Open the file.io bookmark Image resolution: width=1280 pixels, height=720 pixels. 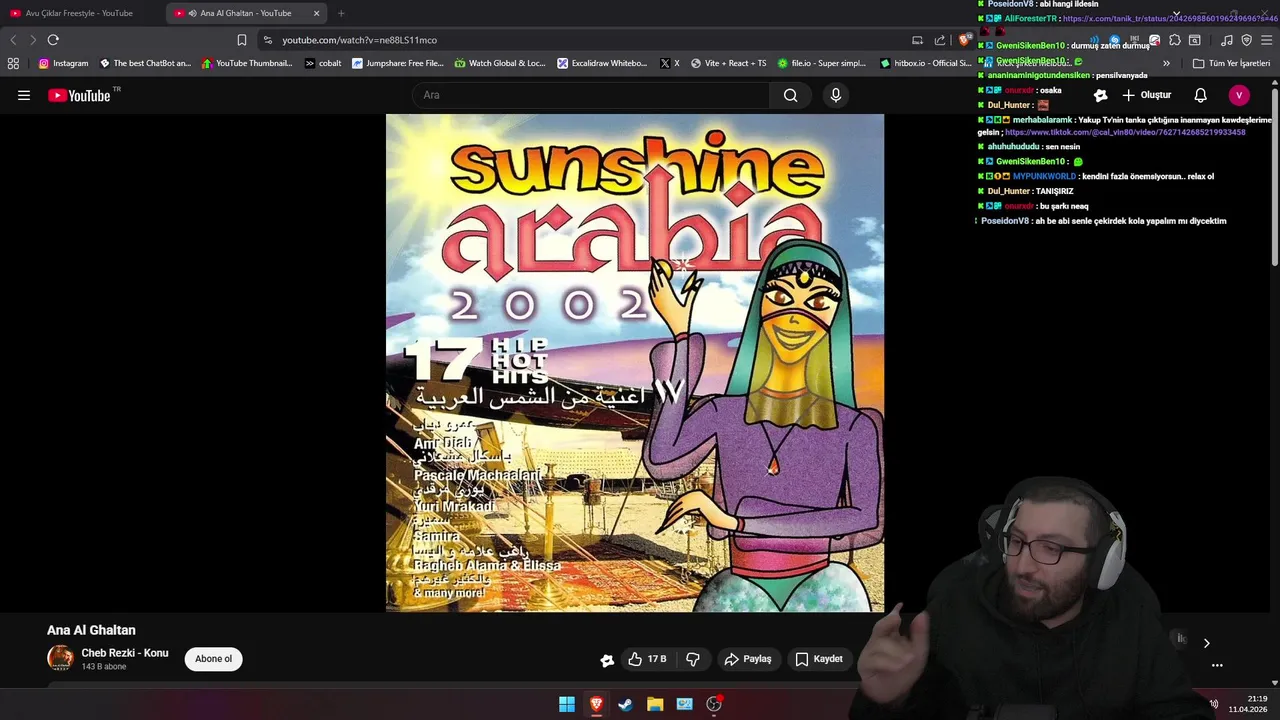821,63
